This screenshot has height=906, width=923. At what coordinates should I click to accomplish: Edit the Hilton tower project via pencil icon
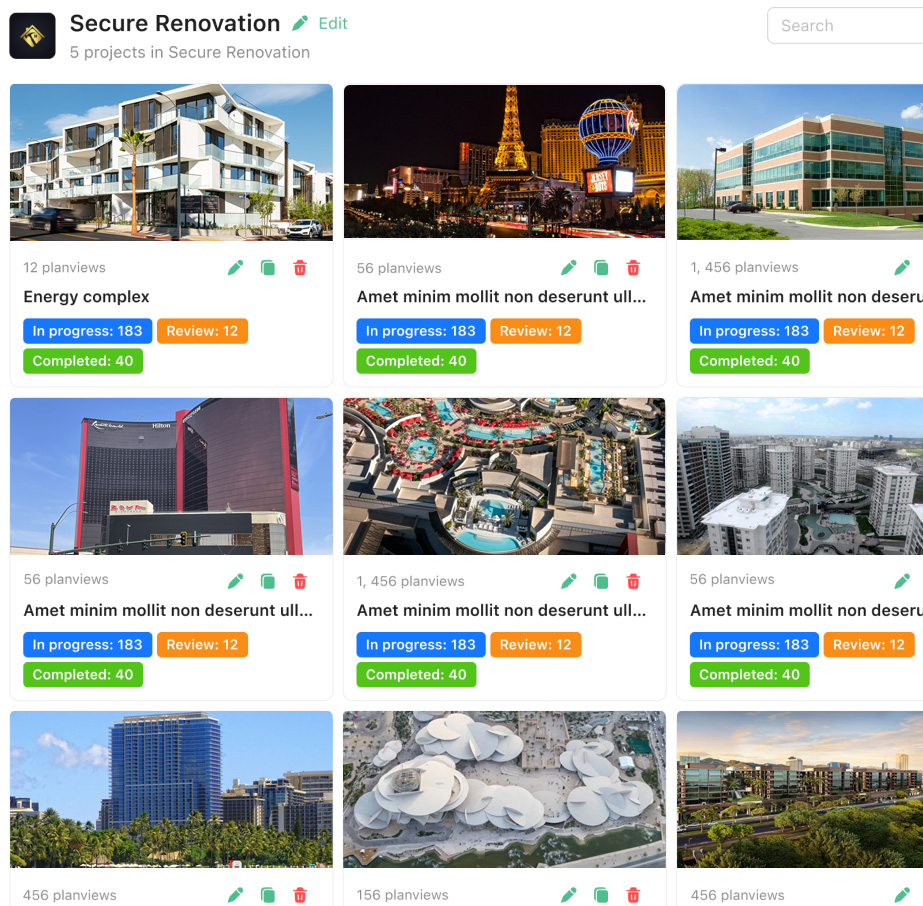[235, 582]
